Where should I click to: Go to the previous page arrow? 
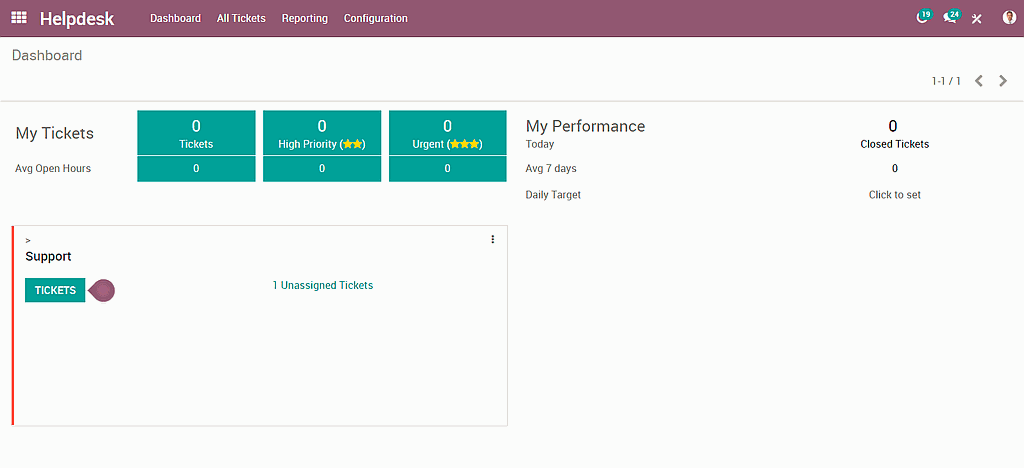click(979, 81)
